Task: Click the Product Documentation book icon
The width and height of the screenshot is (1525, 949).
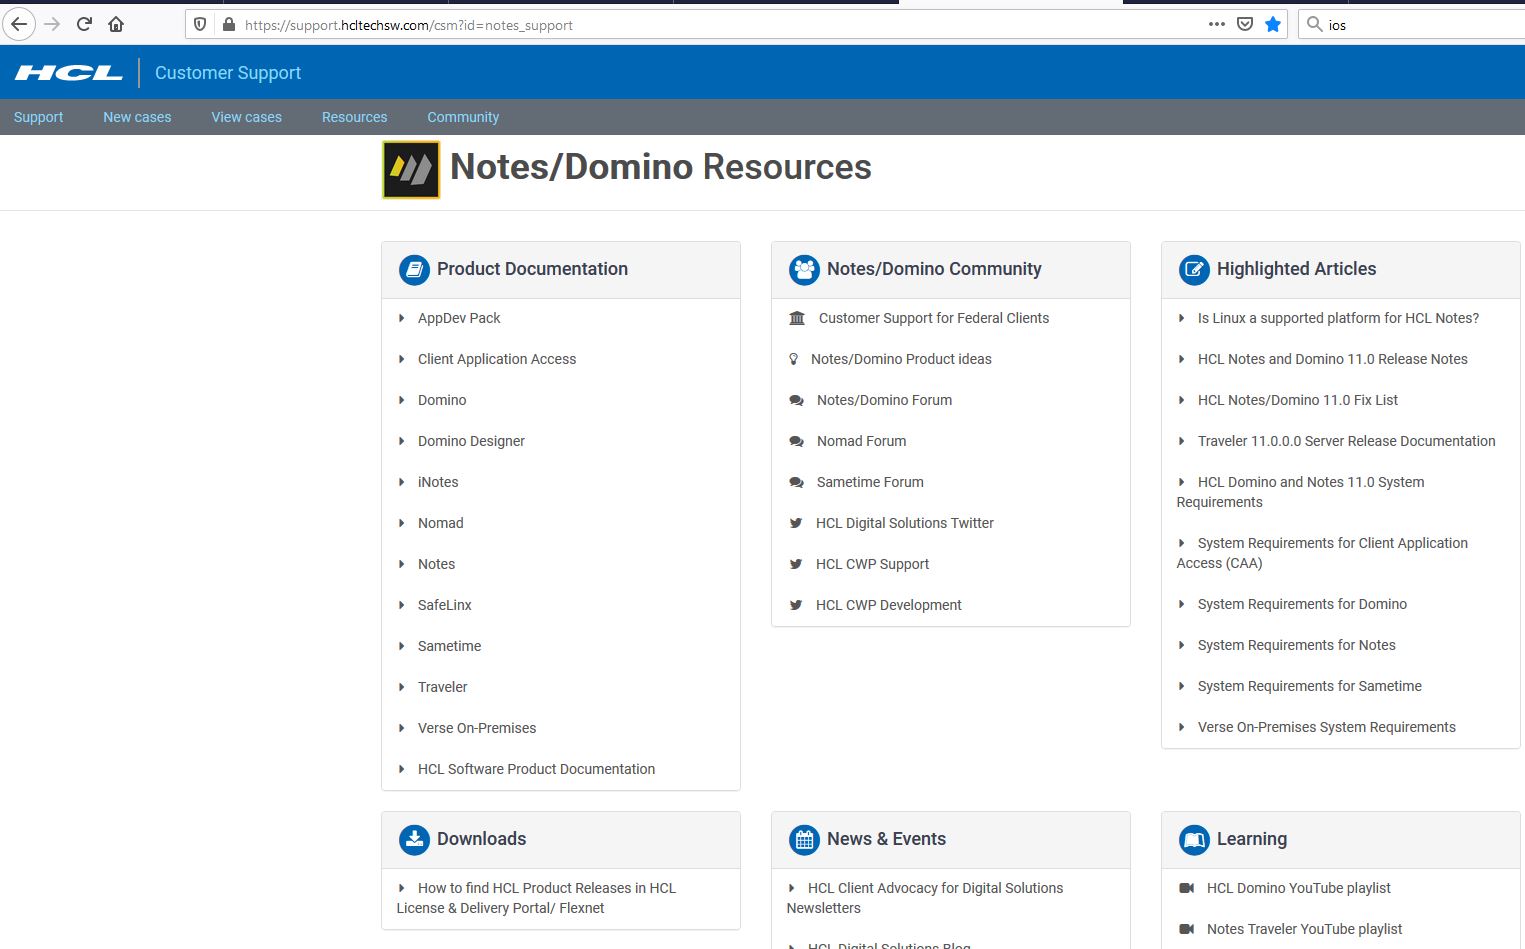Action: click(x=413, y=269)
